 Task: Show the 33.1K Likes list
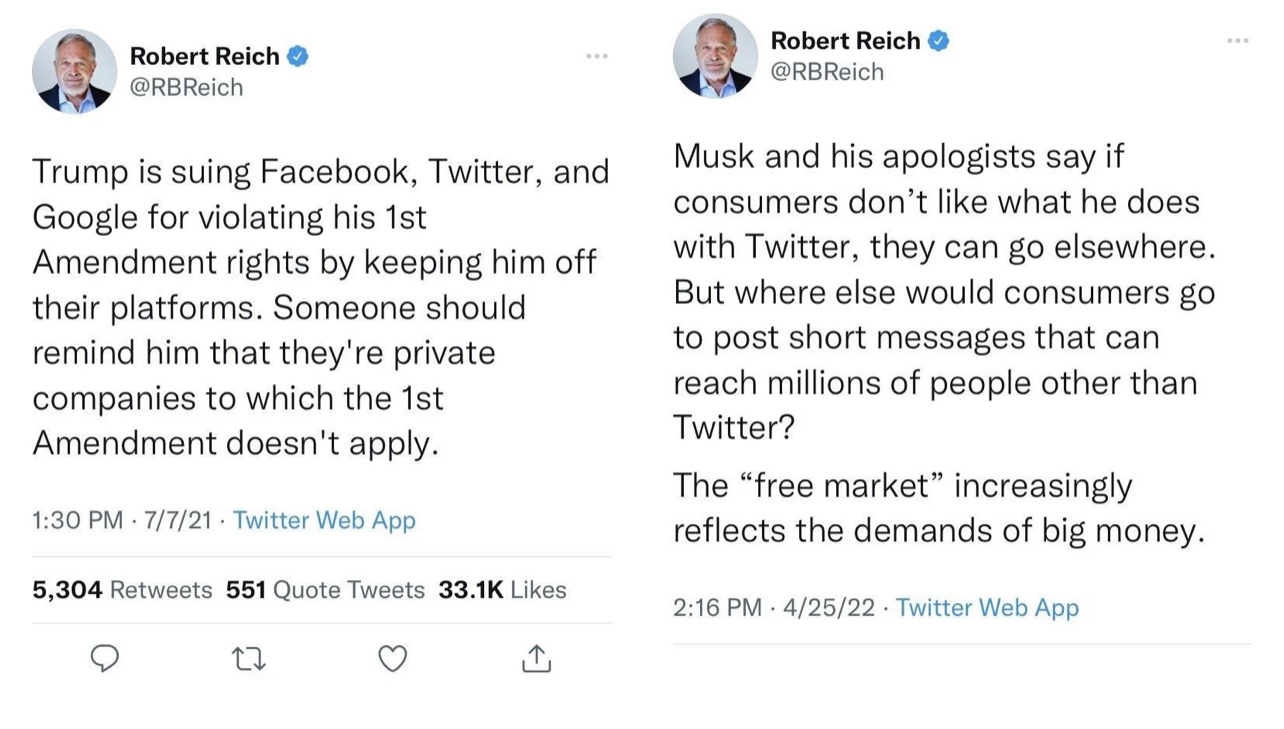click(502, 590)
